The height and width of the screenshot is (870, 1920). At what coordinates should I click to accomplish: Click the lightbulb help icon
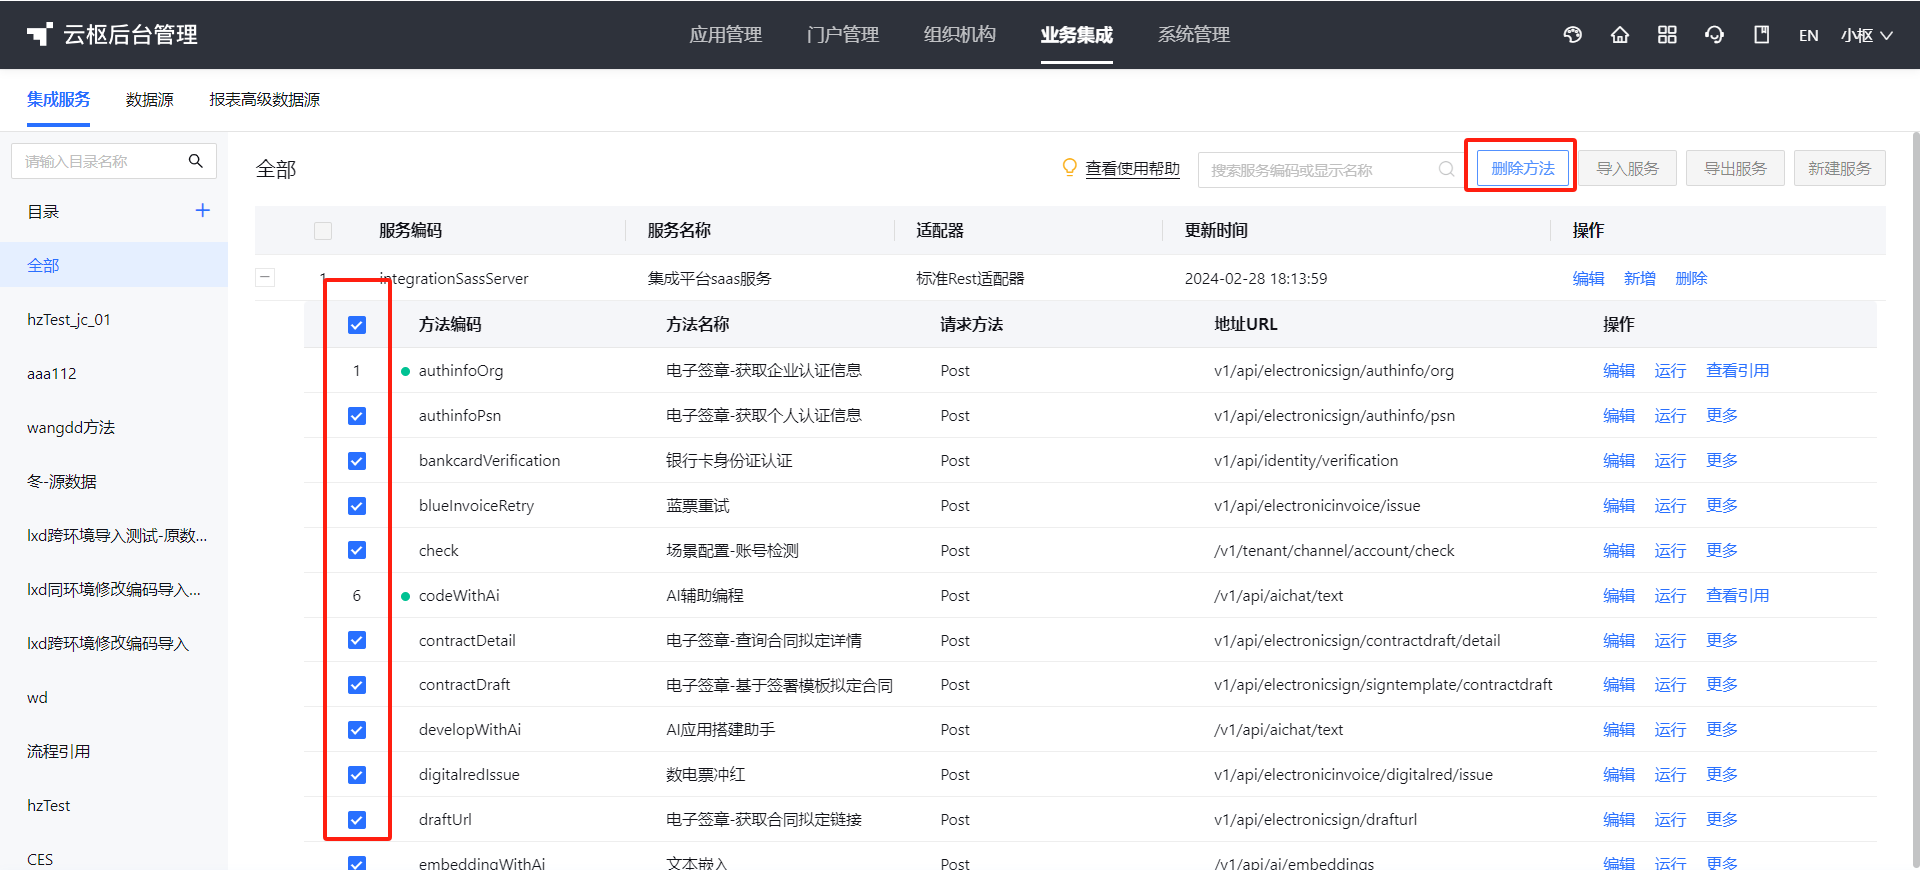(x=1069, y=167)
